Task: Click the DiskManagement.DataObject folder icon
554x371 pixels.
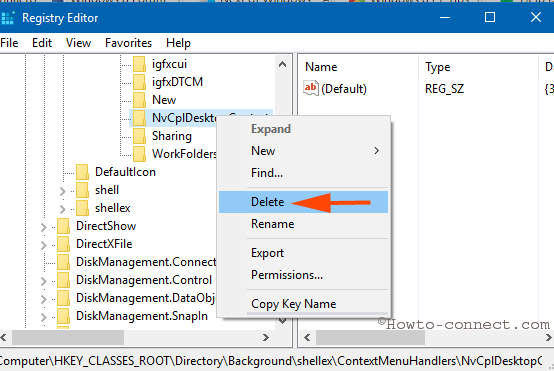Action: pyautogui.click(x=64, y=298)
